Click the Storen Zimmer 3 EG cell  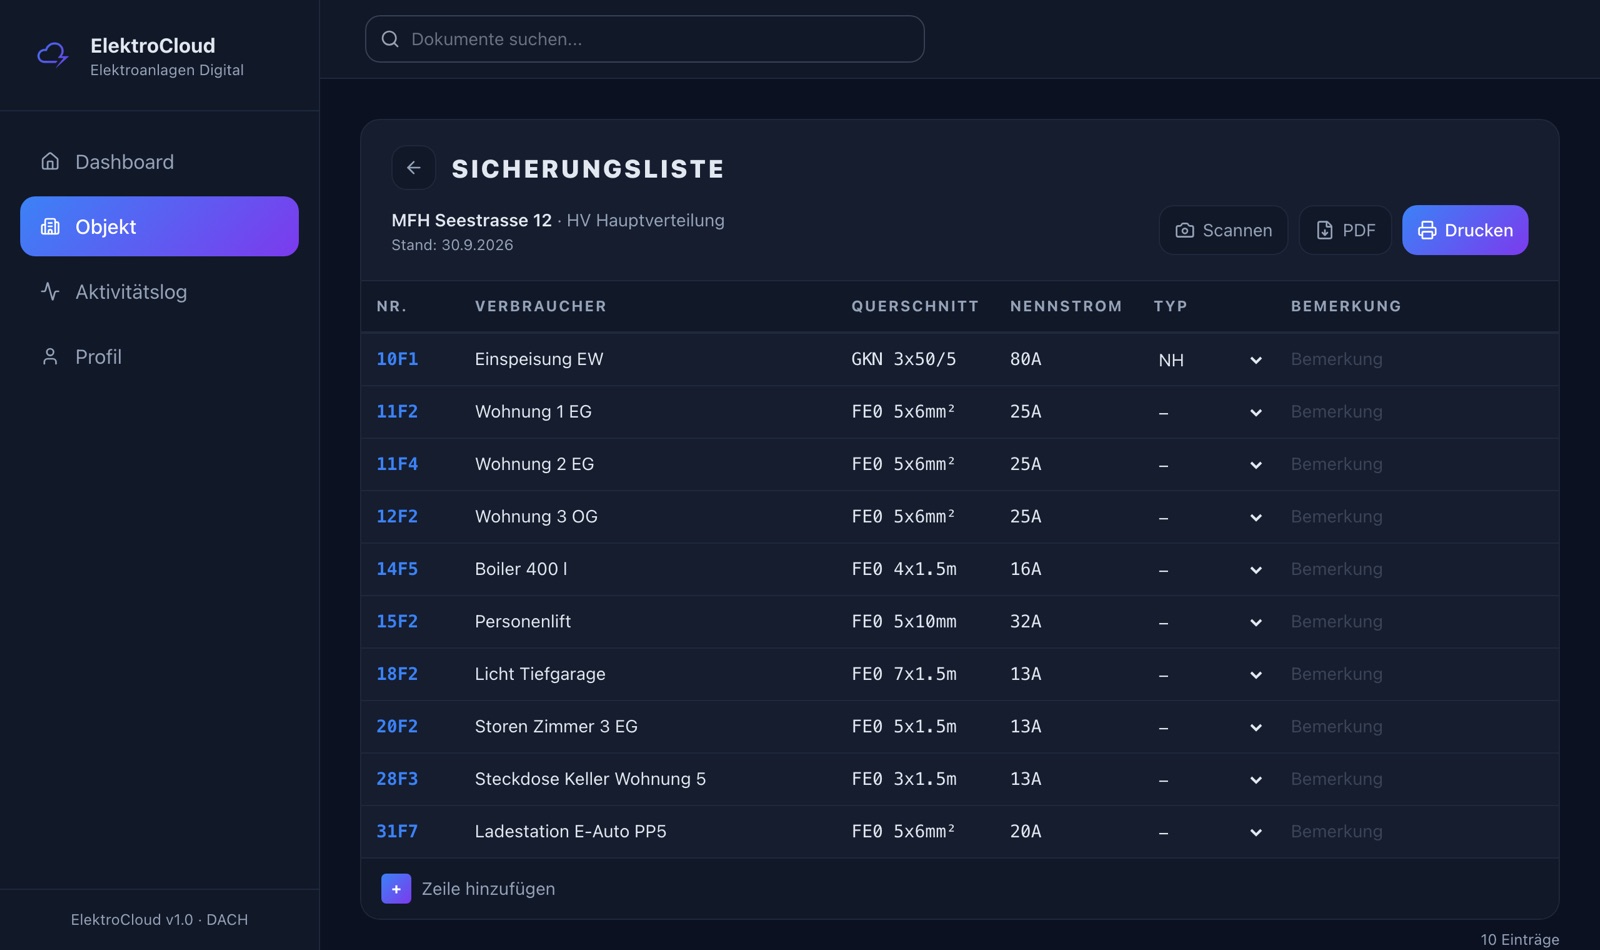(556, 726)
